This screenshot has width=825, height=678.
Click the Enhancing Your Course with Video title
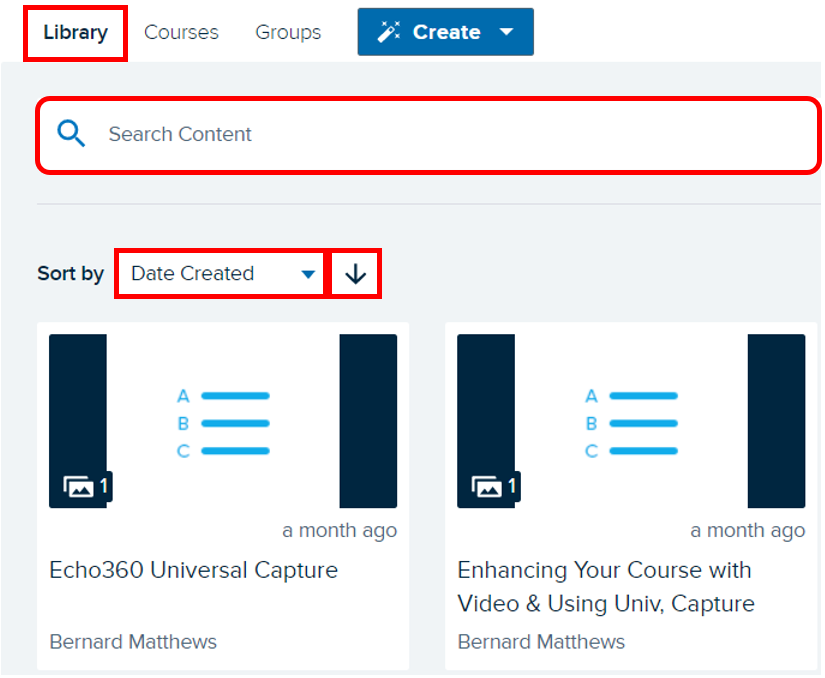click(606, 587)
